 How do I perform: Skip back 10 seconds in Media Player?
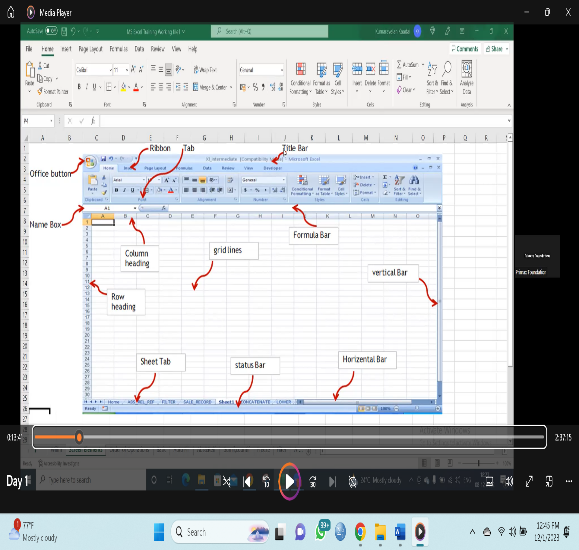click(x=266, y=481)
